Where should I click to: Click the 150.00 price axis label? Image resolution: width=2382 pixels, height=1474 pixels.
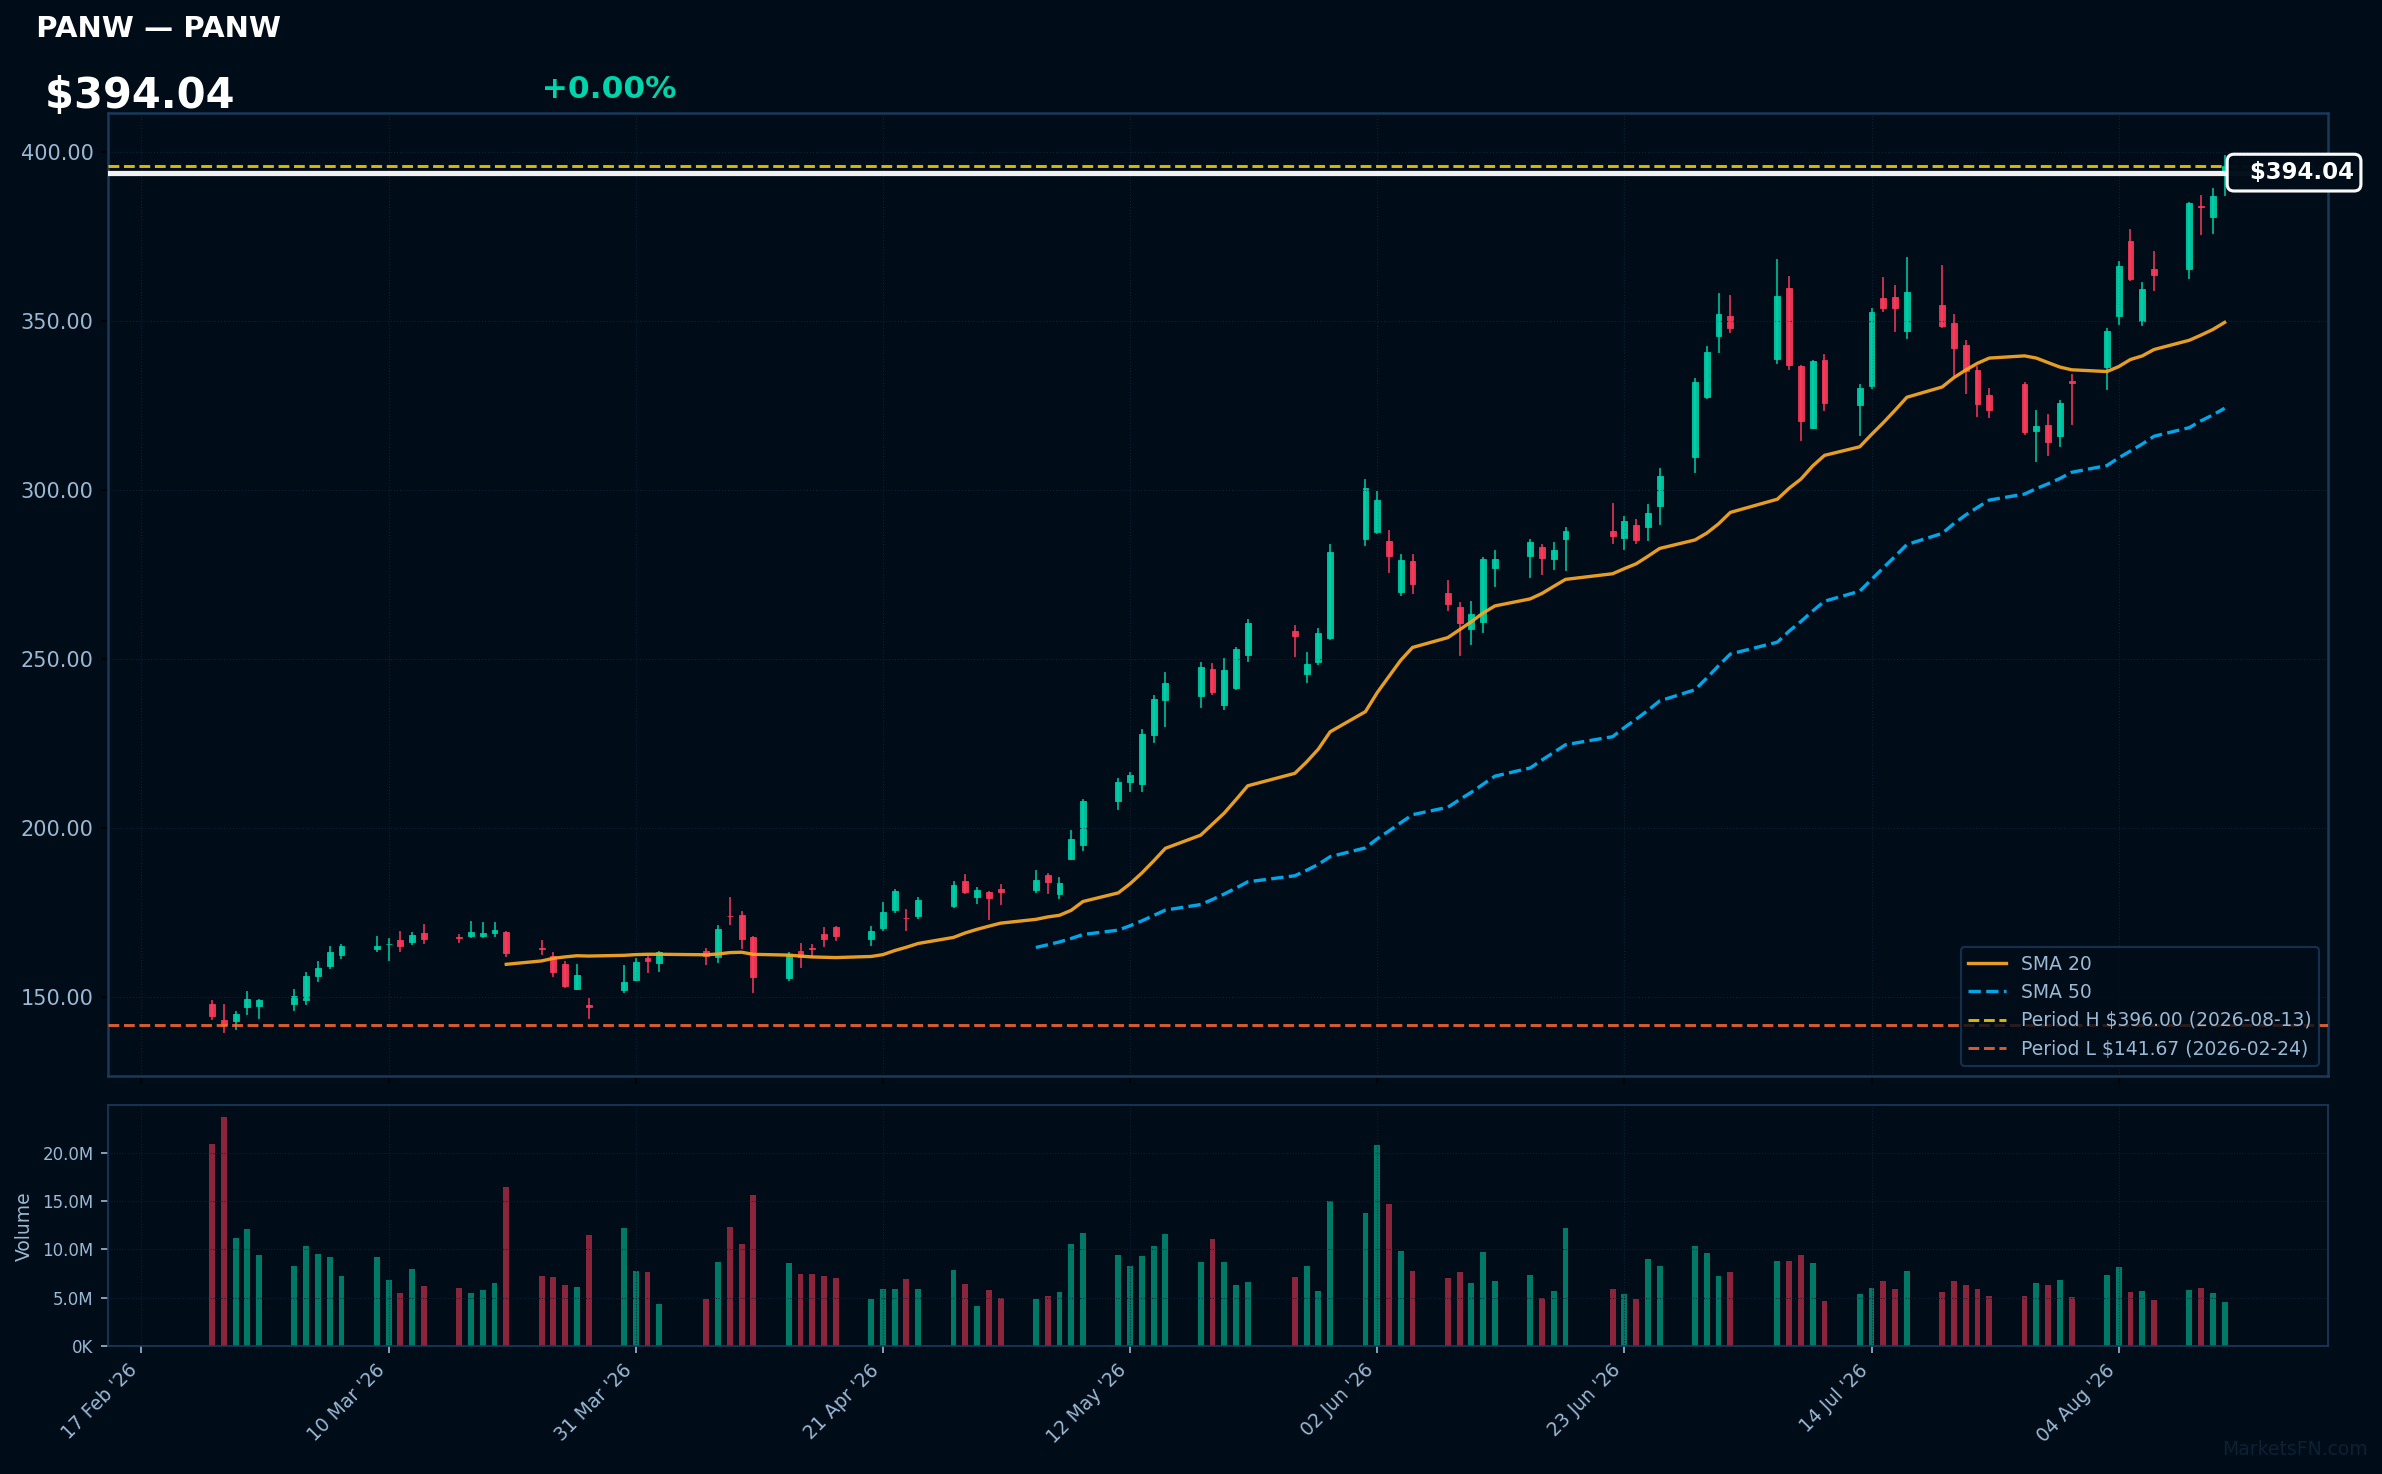pos(57,998)
